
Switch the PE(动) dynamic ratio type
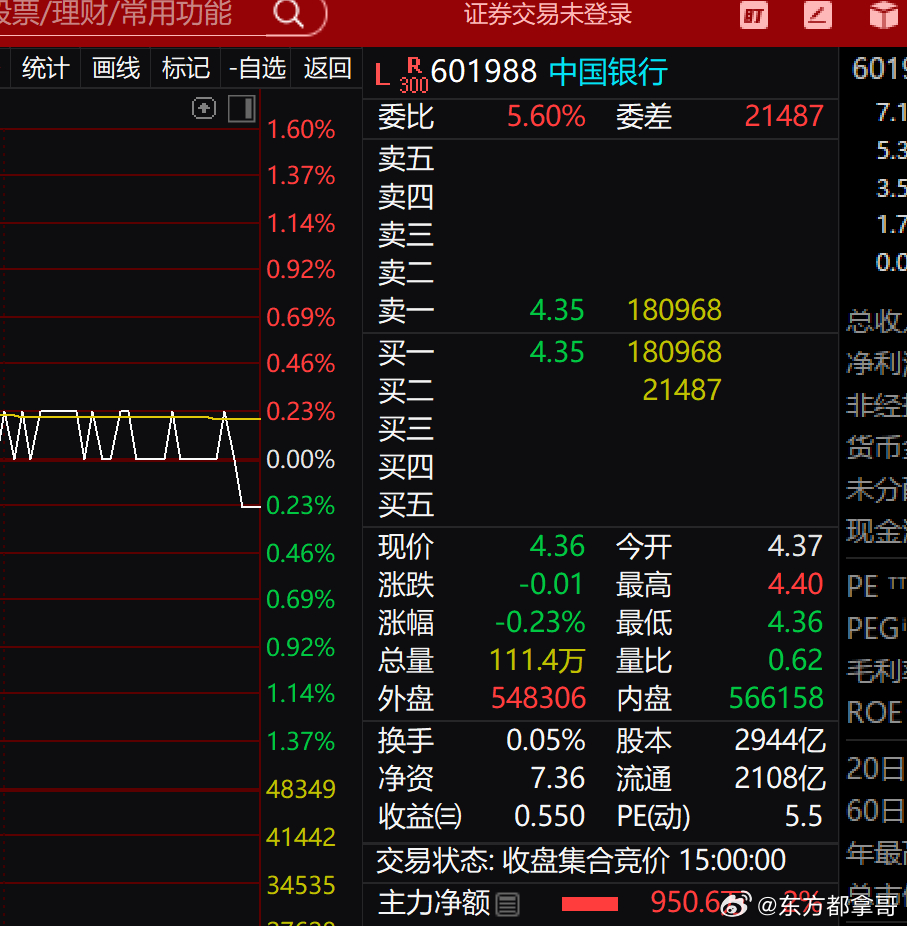click(x=653, y=816)
